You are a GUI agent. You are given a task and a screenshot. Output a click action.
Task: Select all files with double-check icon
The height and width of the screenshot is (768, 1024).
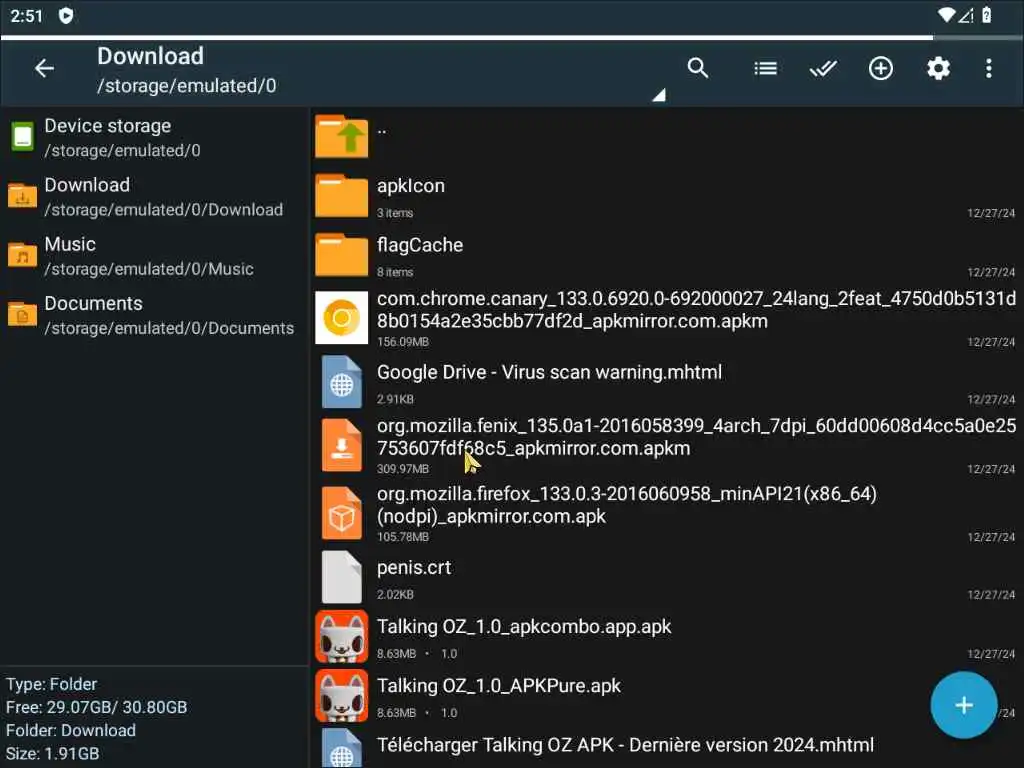(823, 68)
